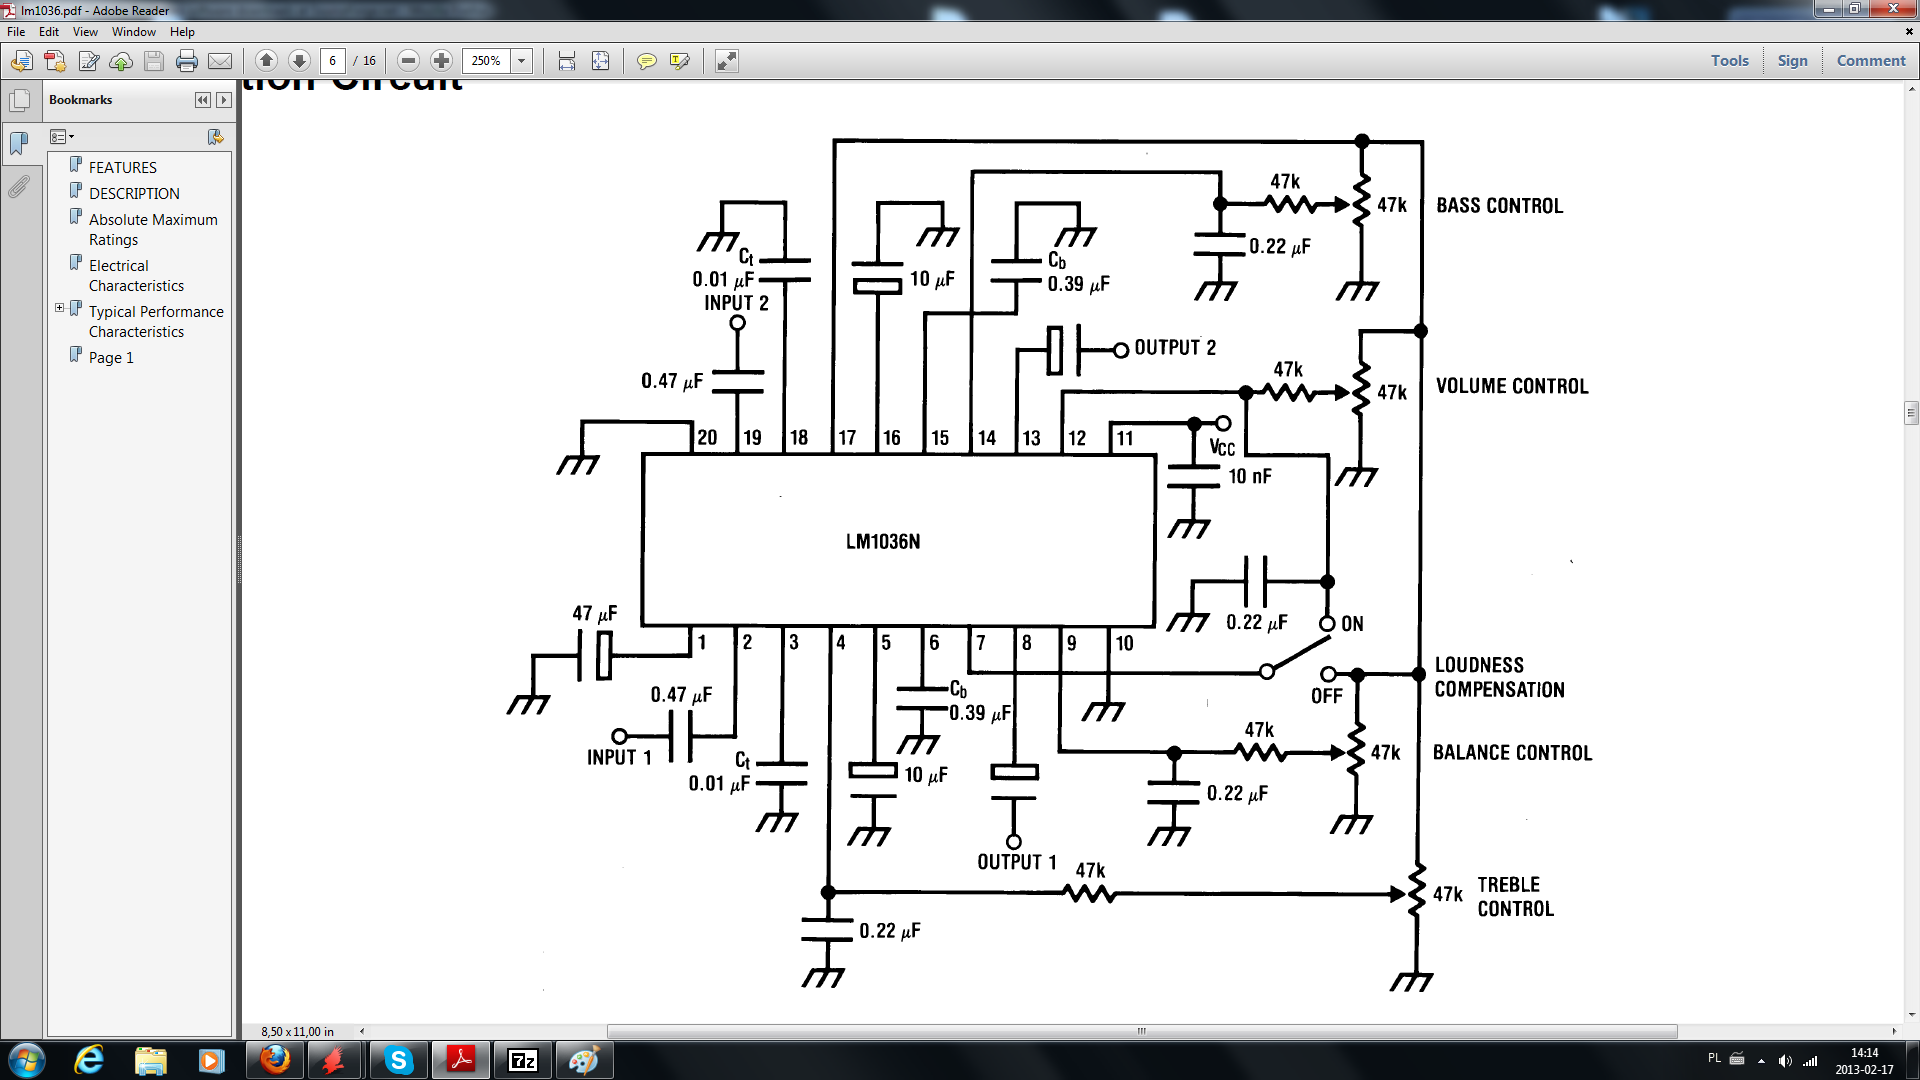Click the Sign/Edit document toolbar icon
1920x1080 pixels.
(x=88, y=61)
